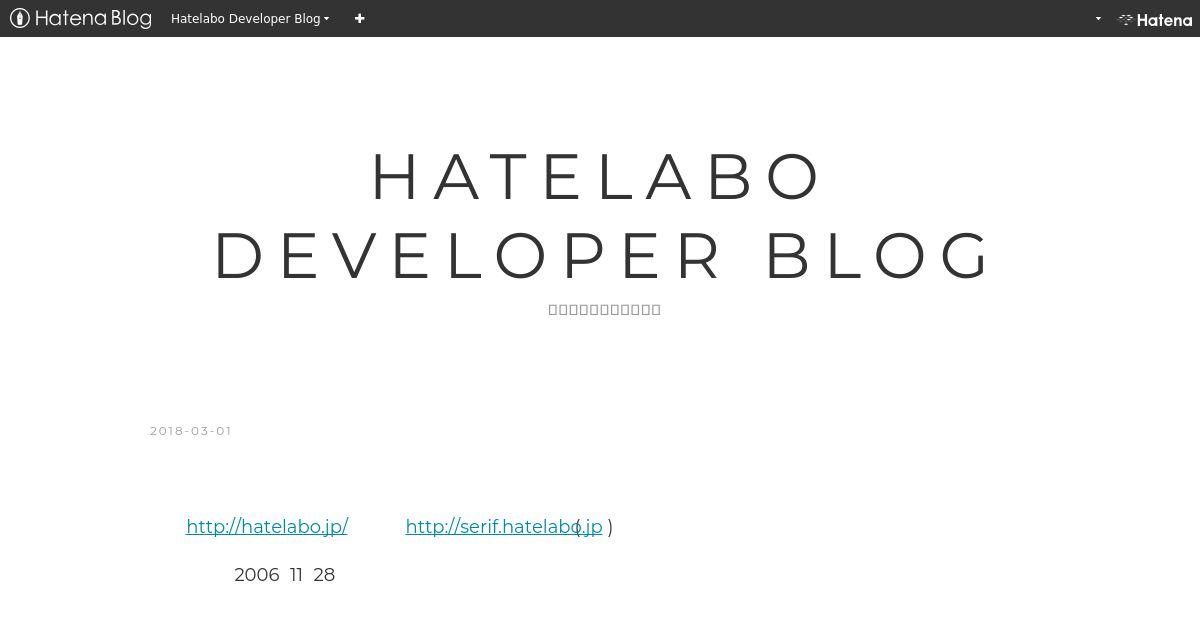This screenshot has height=630, width=1200.
Task: Select the blog subtitle text under the title
Action: [x=605, y=309]
